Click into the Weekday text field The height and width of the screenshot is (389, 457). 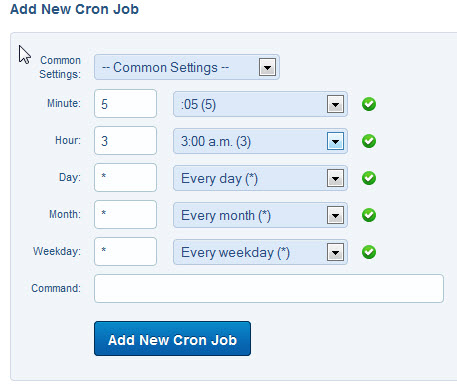point(125,252)
